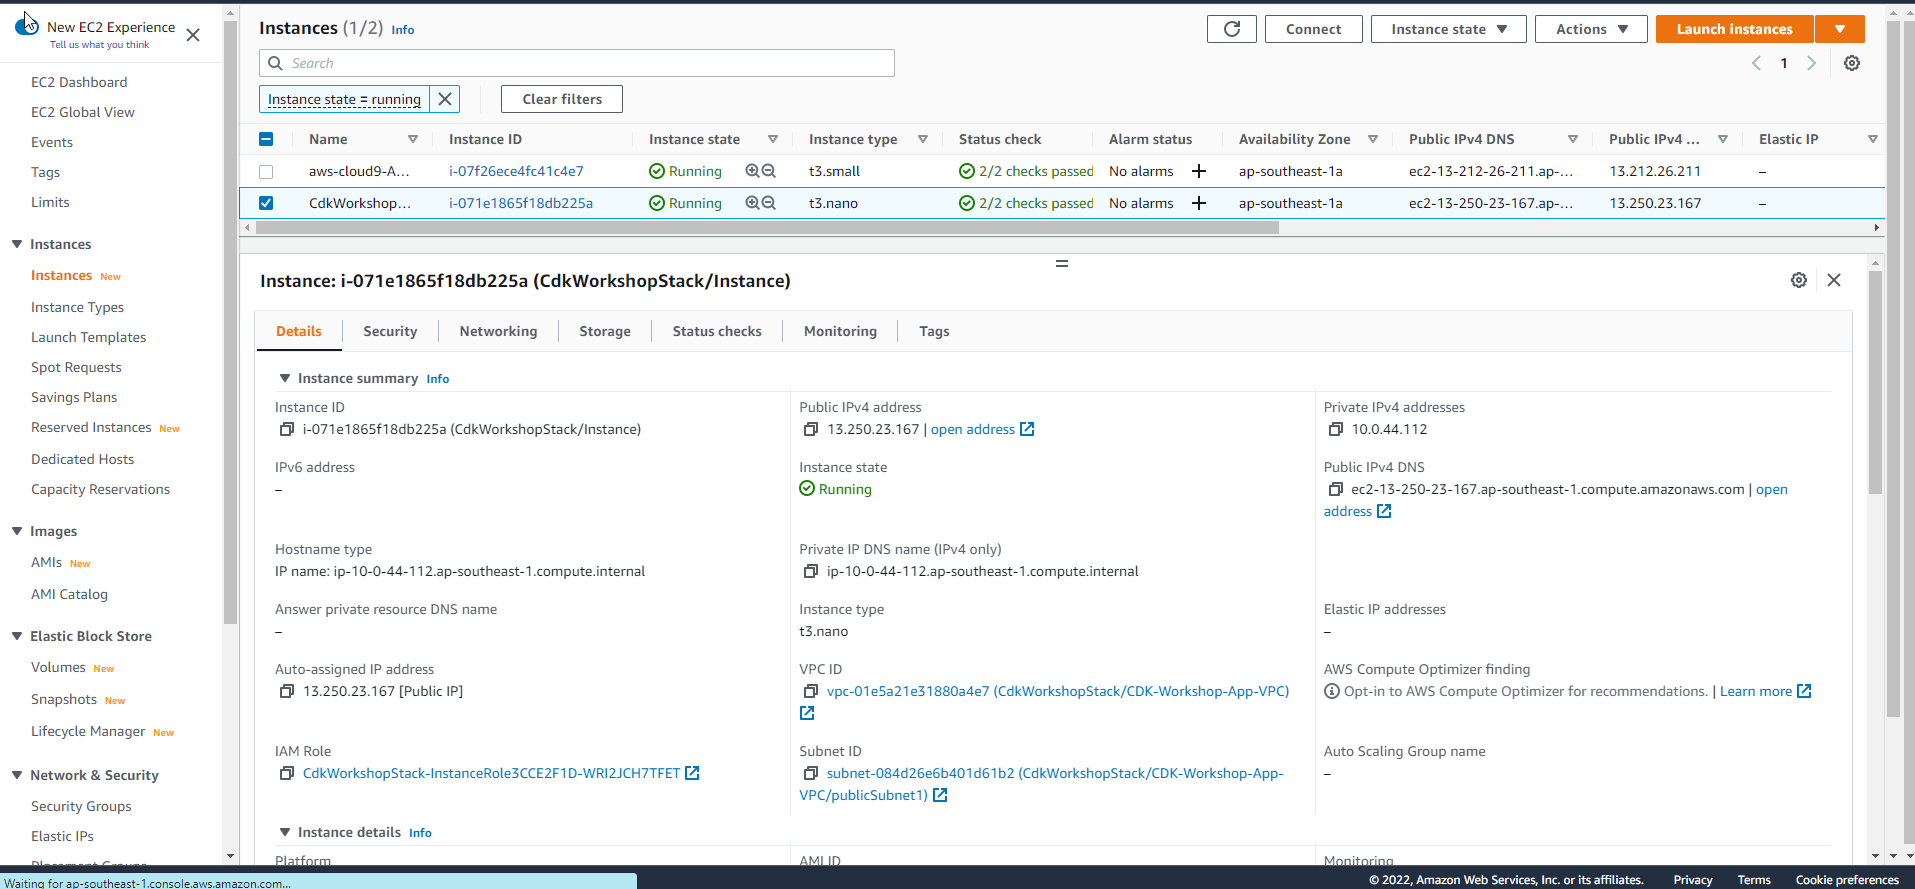Switch to the Tags tab
Screen dimensions: 1915x889
[934, 331]
